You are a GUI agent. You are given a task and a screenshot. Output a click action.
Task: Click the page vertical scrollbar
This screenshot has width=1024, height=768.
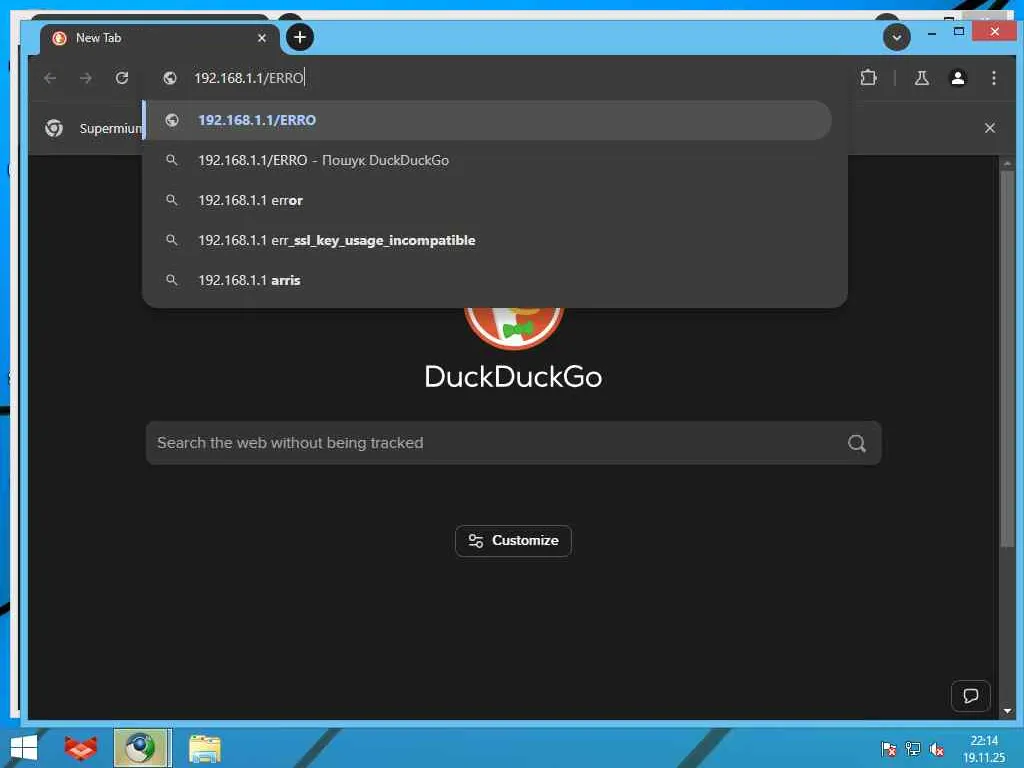(x=1007, y=359)
